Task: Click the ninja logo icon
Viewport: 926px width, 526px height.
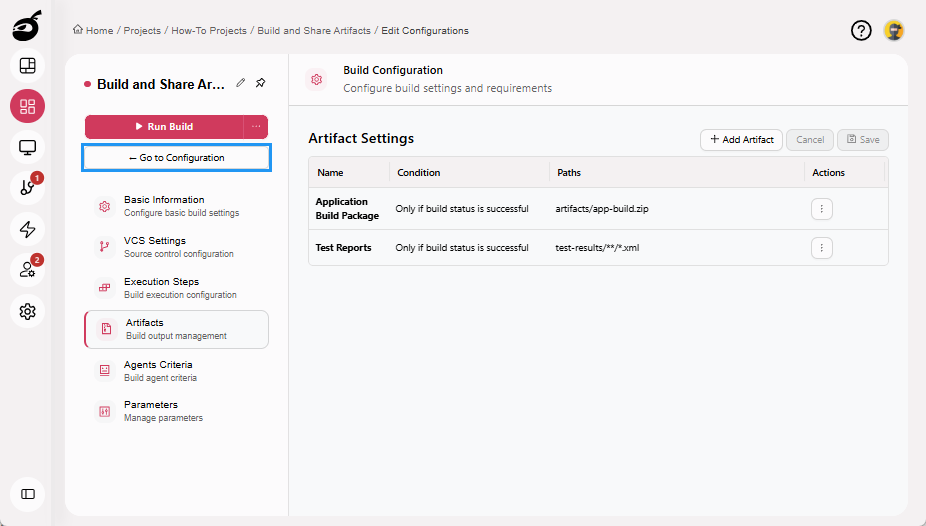Action: tap(27, 26)
